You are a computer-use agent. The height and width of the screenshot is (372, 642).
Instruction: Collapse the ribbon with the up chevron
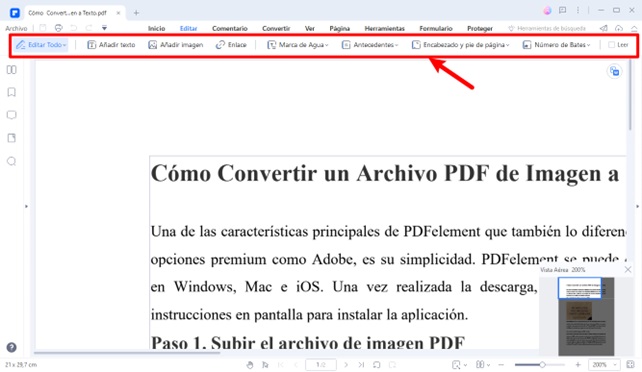tap(634, 28)
